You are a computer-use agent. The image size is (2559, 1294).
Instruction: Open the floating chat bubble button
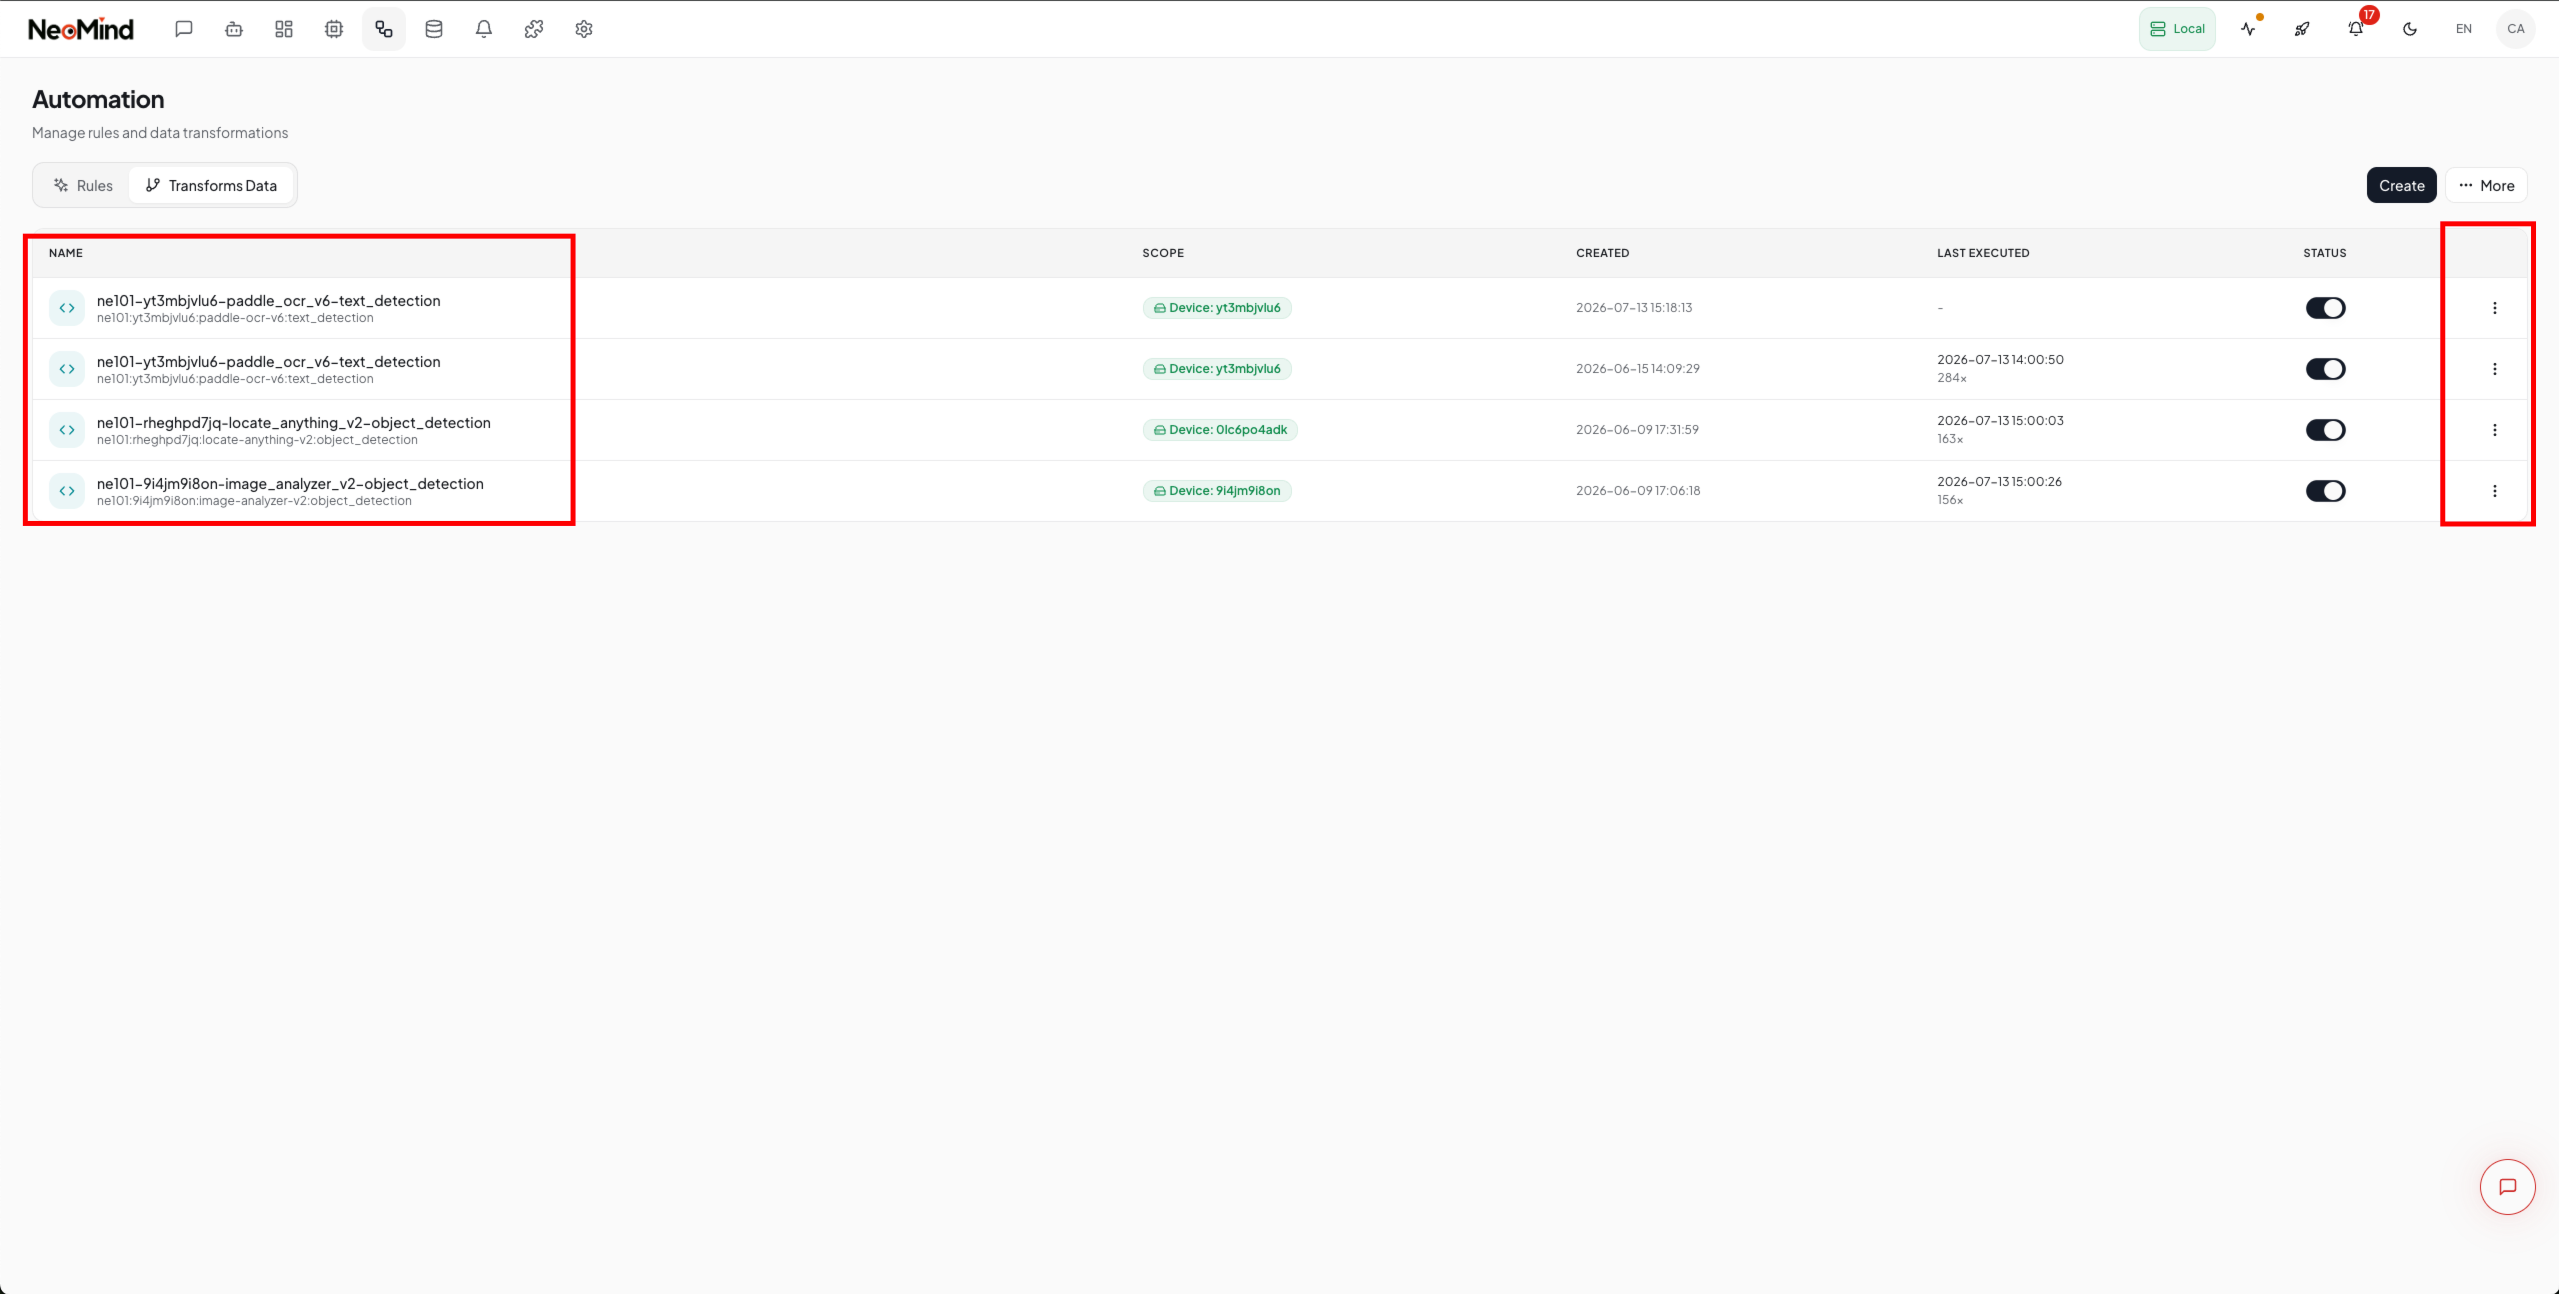2508,1187
